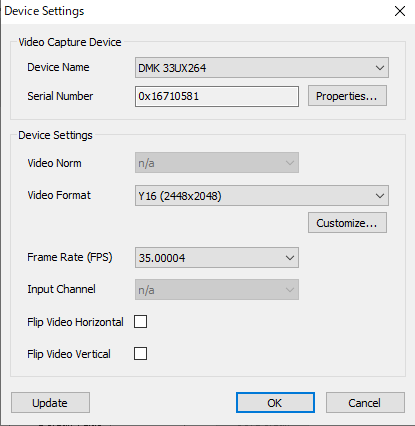The image size is (415, 426).
Task: Click the Update button at bottom left
Action: click(50, 403)
